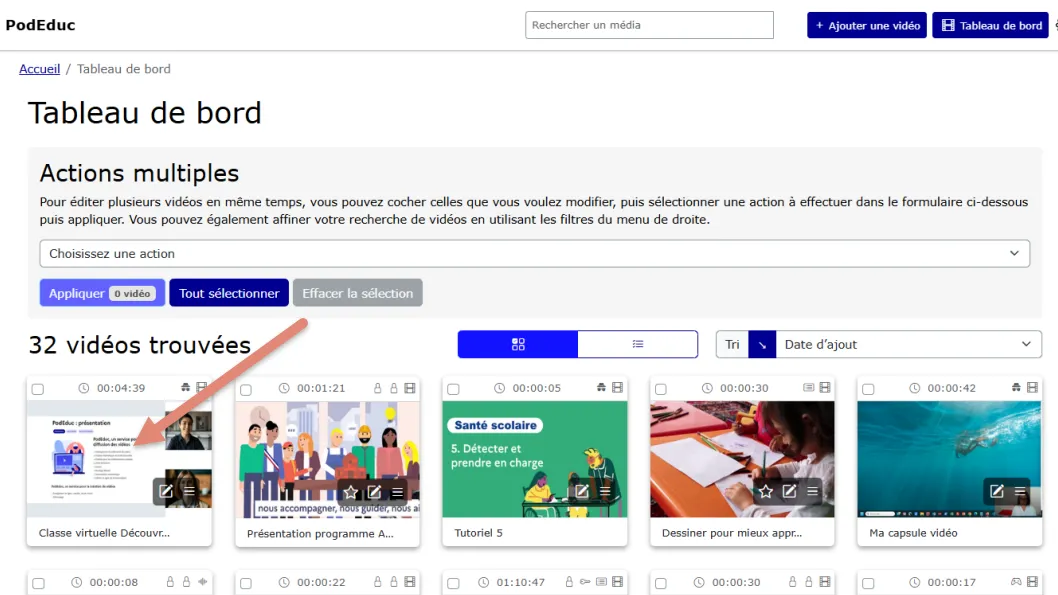Click the Tableau de bord header button
This screenshot has height=595, width=1058.
pos(991,26)
